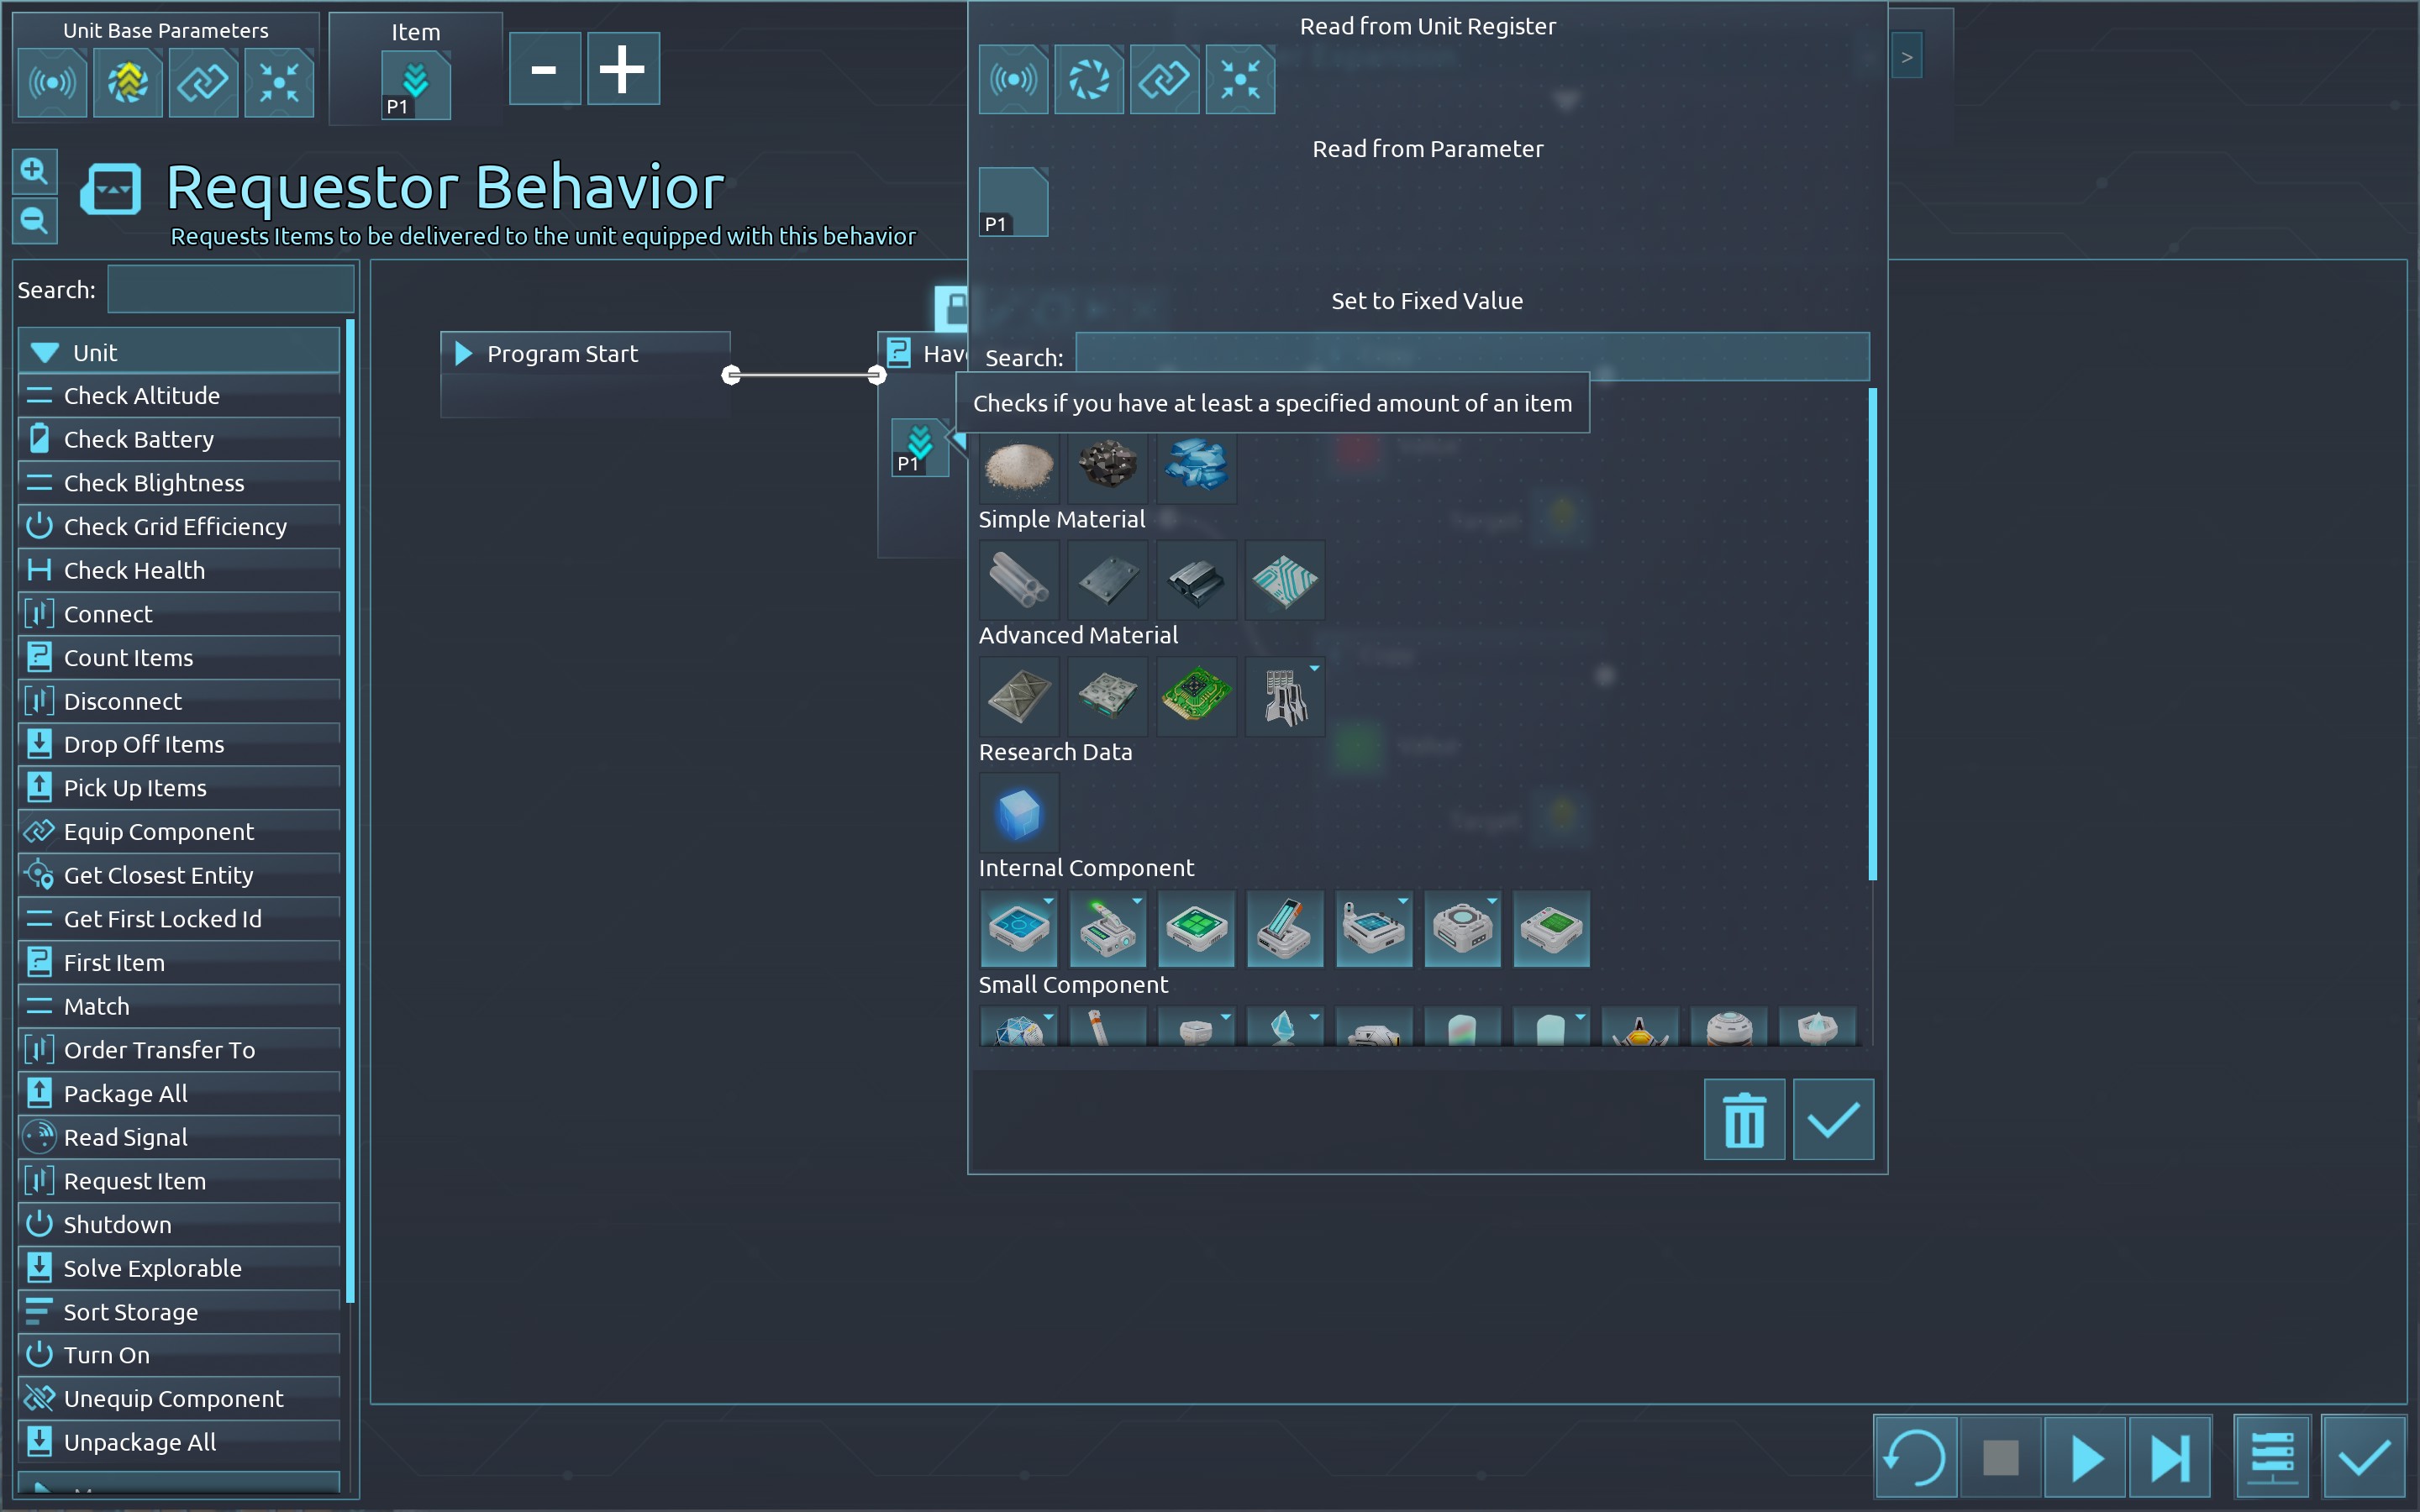Select the signal register icon in popup
The height and width of the screenshot is (1512, 2420).
click(1013, 79)
